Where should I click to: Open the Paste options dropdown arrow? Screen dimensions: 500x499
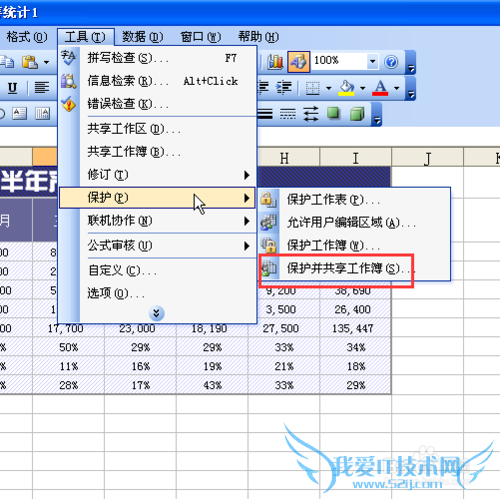[x=46, y=62]
